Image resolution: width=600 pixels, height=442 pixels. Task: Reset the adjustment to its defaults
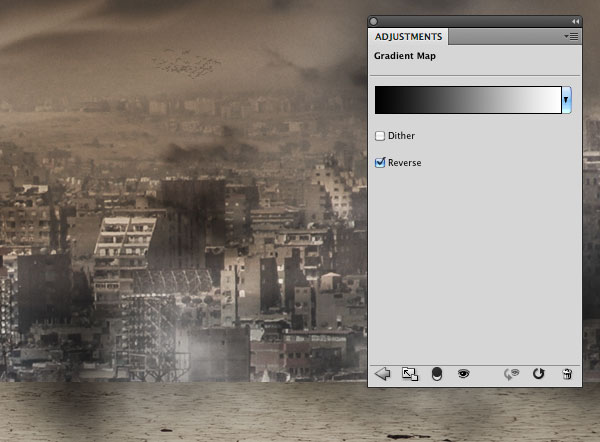pyautogui.click(x=538, y=373)
